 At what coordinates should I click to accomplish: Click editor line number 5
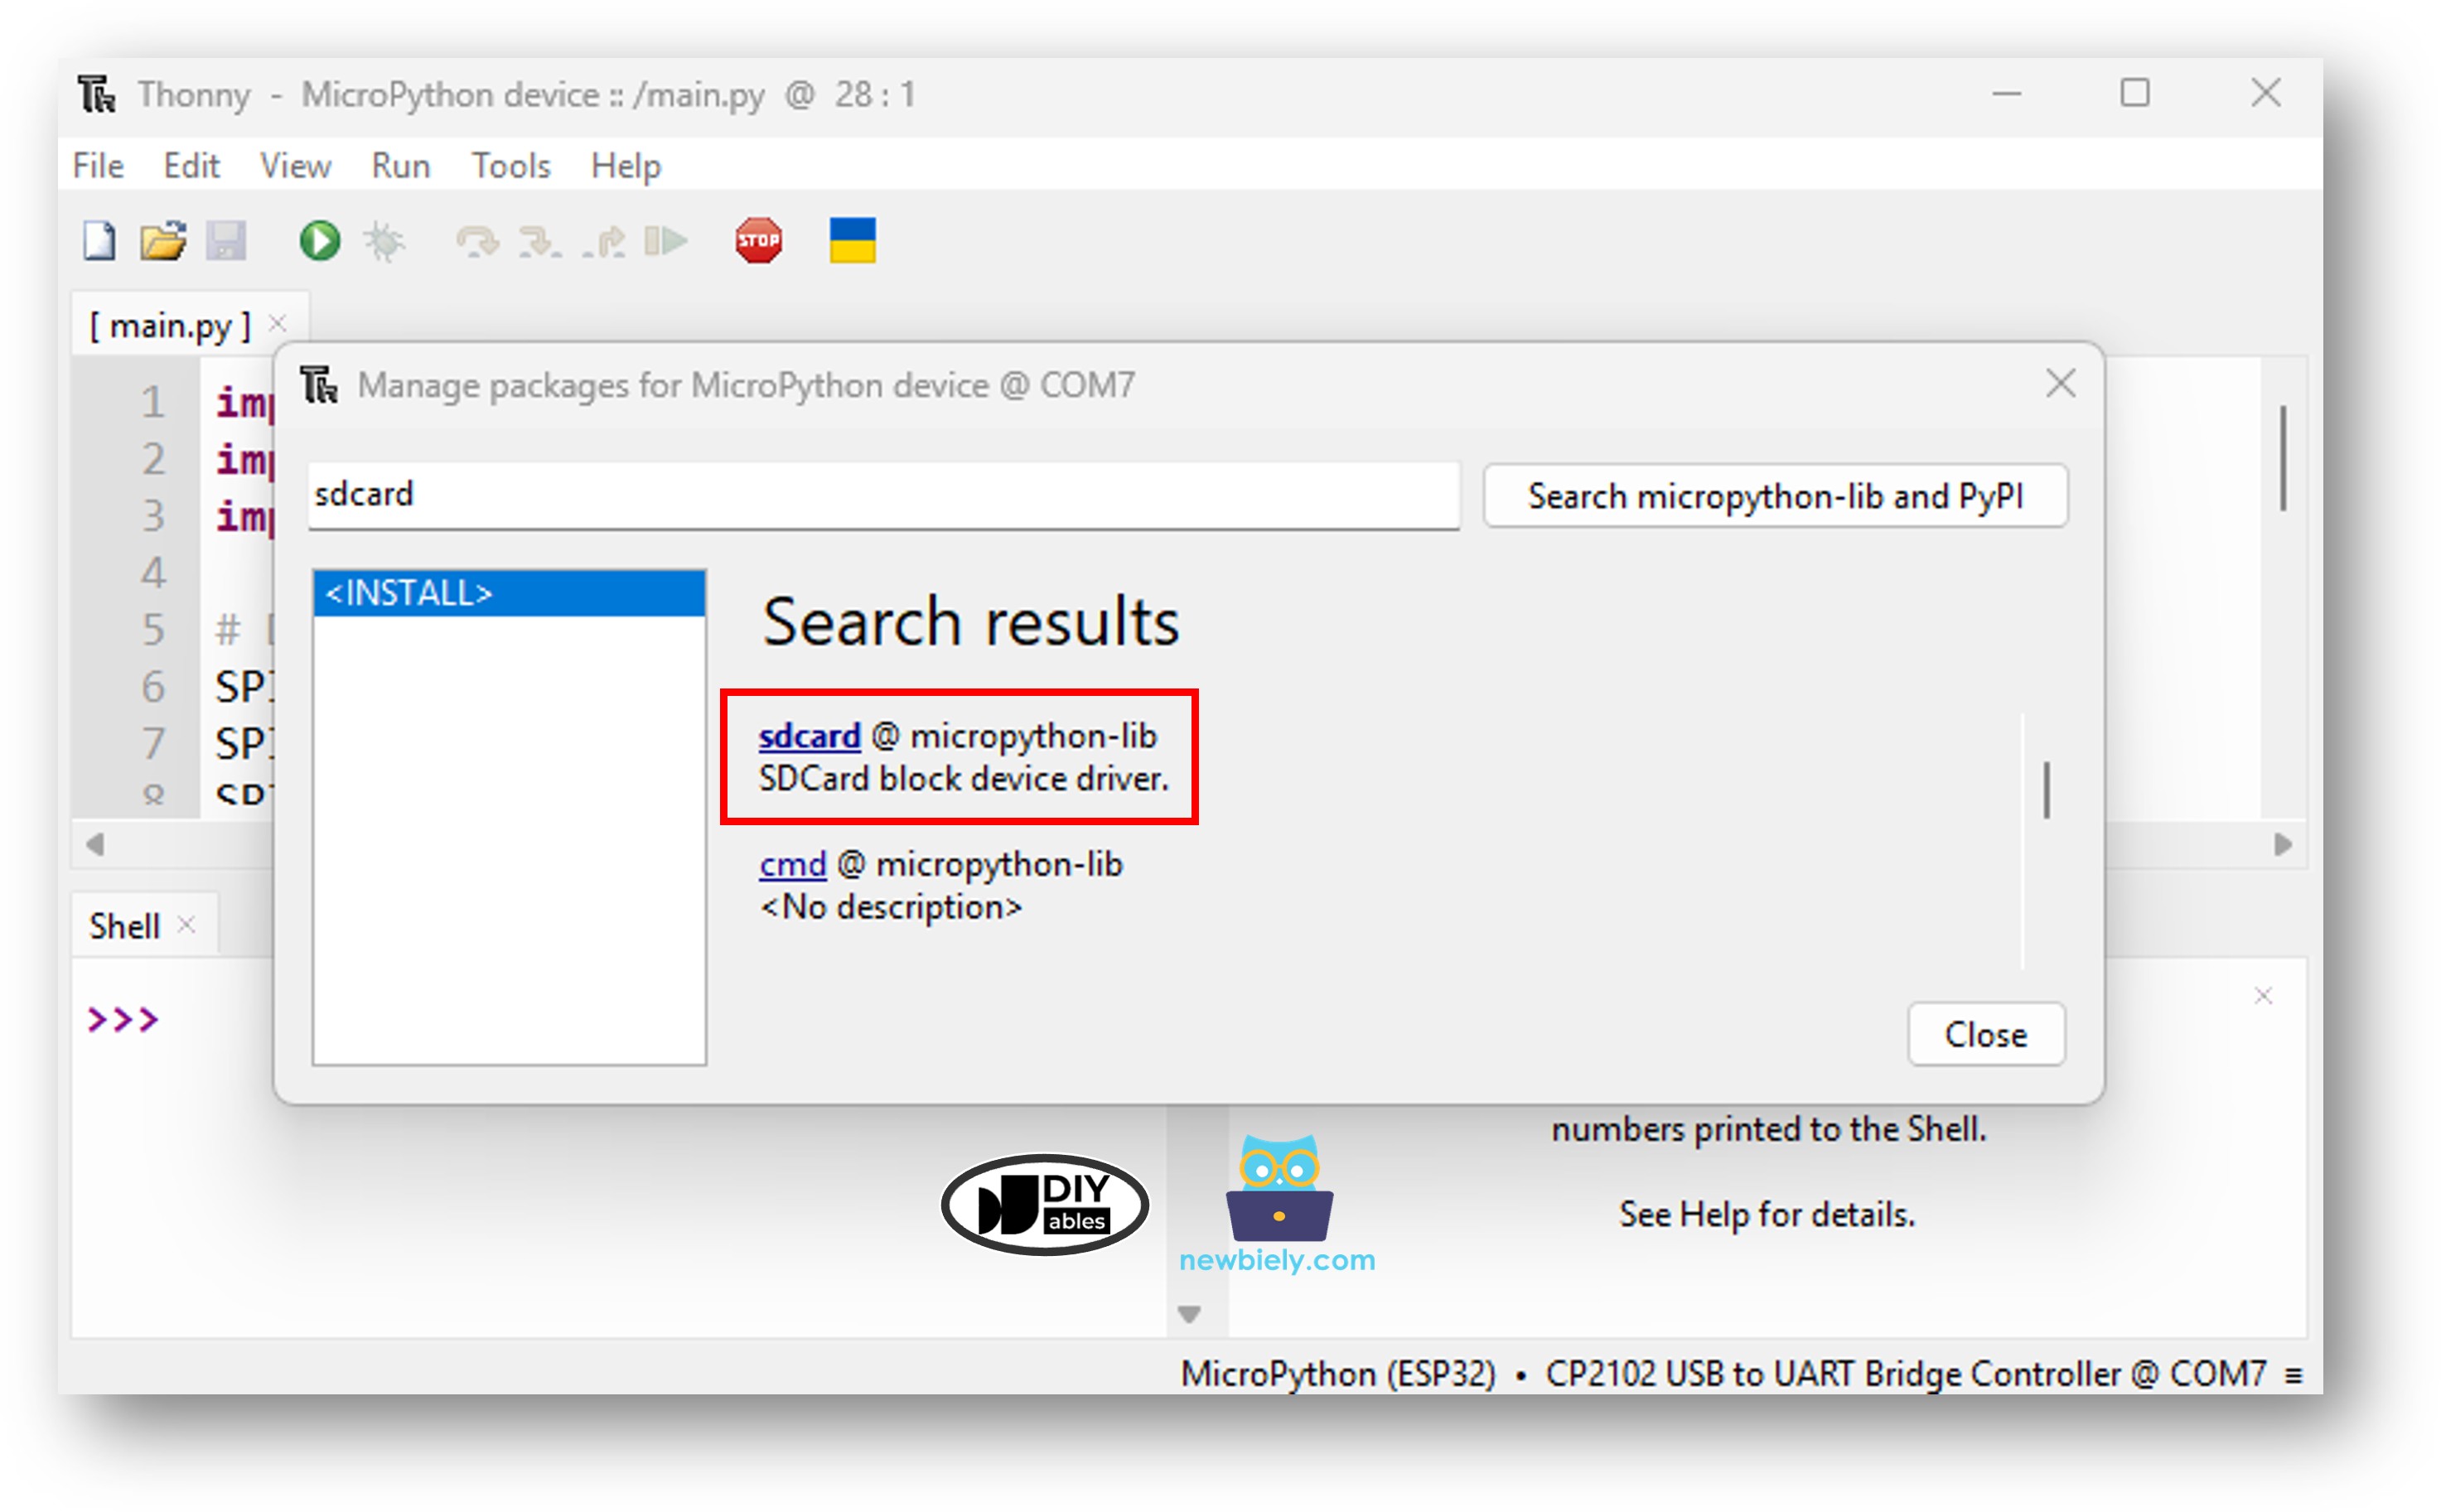coord(152,630)
